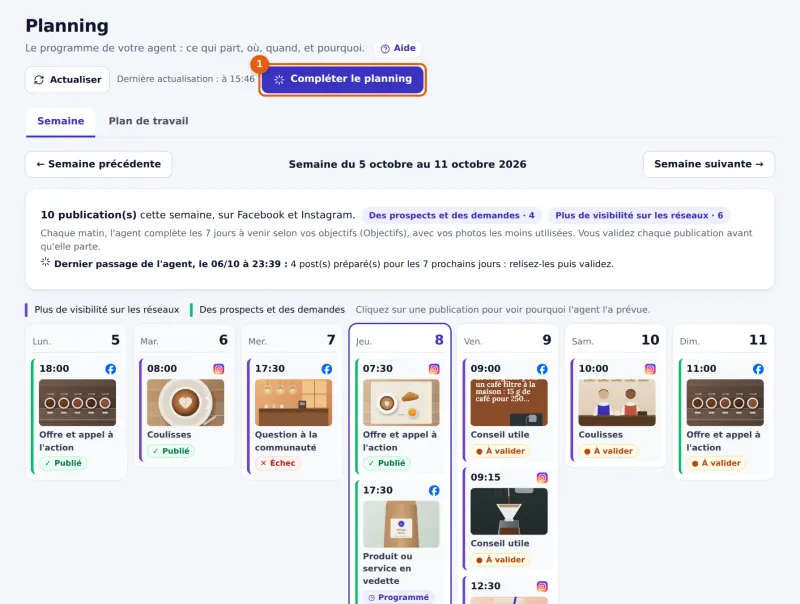
Task: Click the Instagram icon on Saturday's 10:00 post
Action: point(650,369)
